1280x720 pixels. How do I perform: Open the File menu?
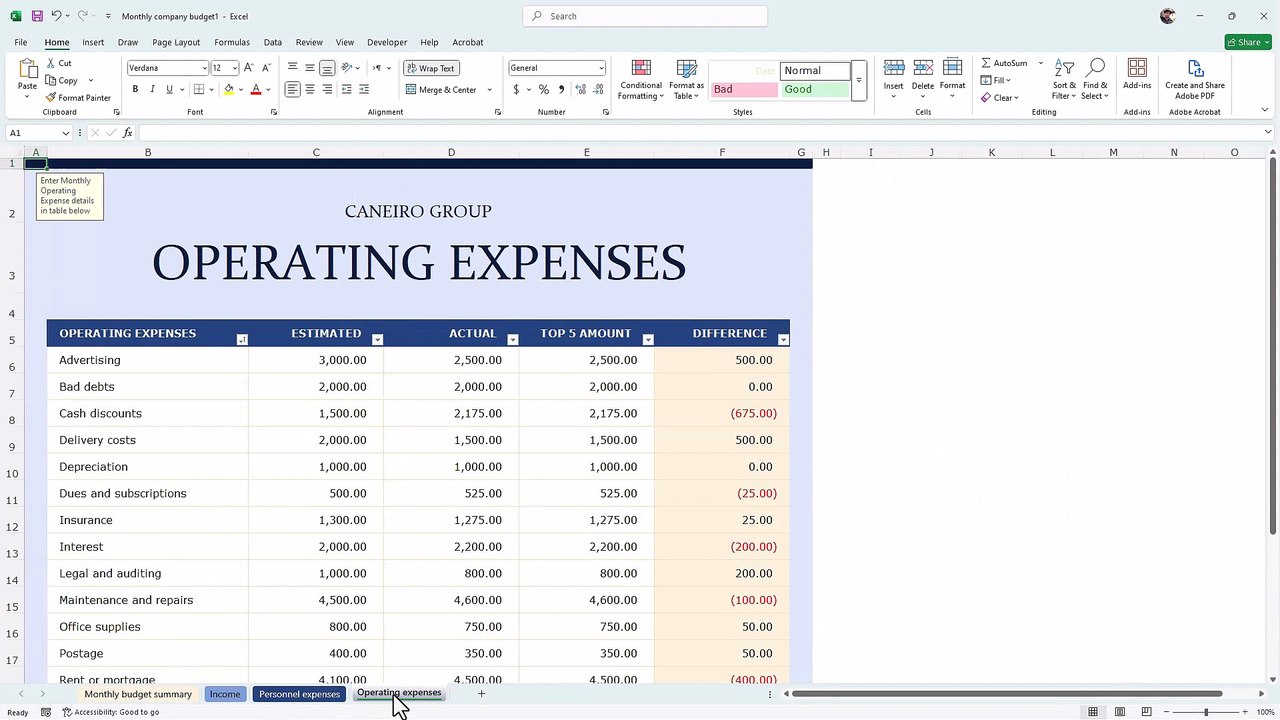[21, 42]
